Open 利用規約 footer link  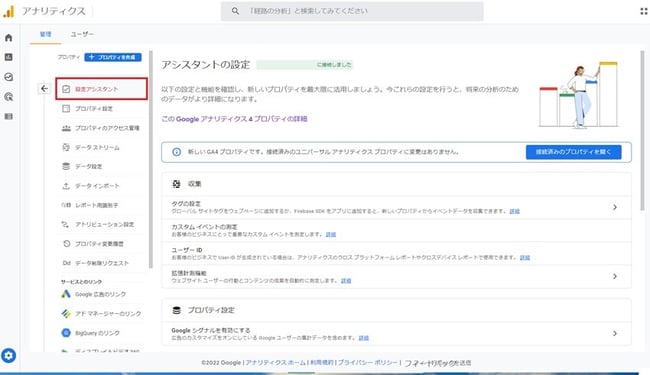pyautogui.click(x=322, y=363)
